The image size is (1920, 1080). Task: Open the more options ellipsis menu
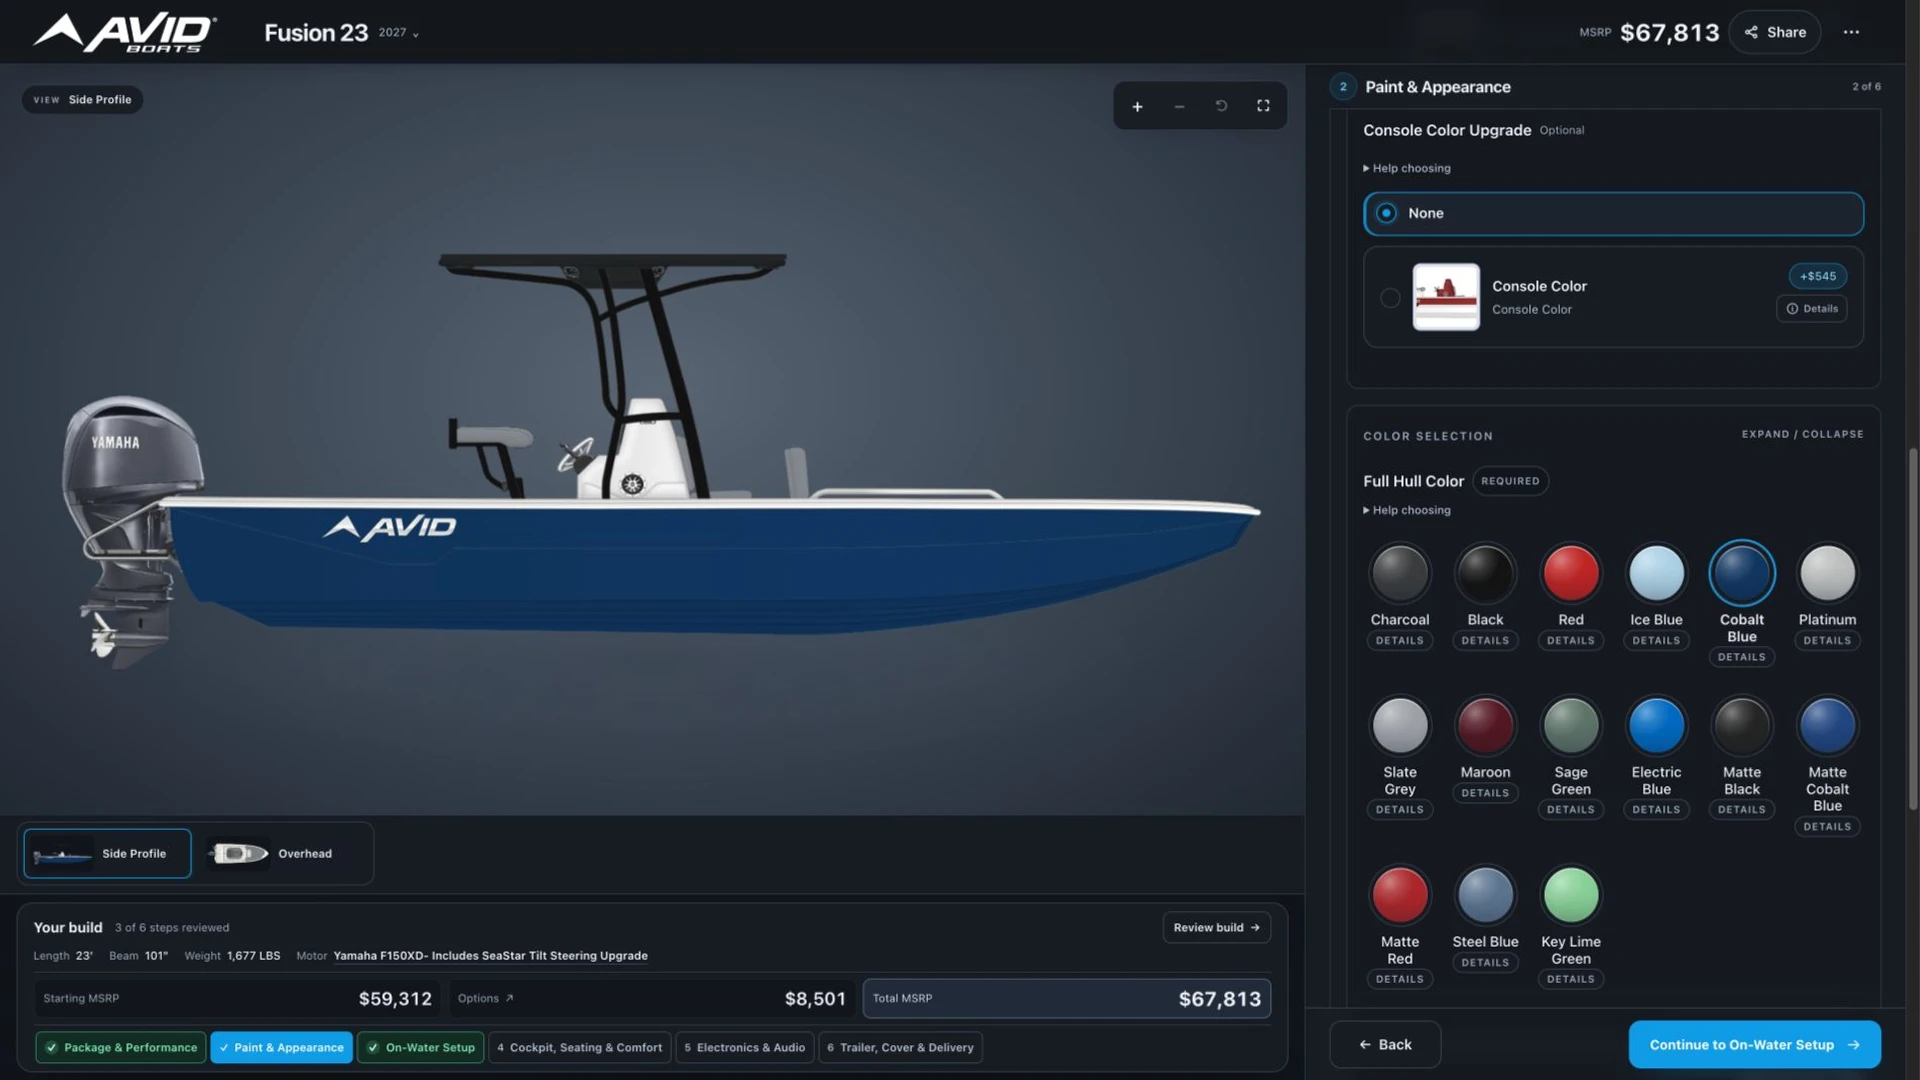point(1851,32)
